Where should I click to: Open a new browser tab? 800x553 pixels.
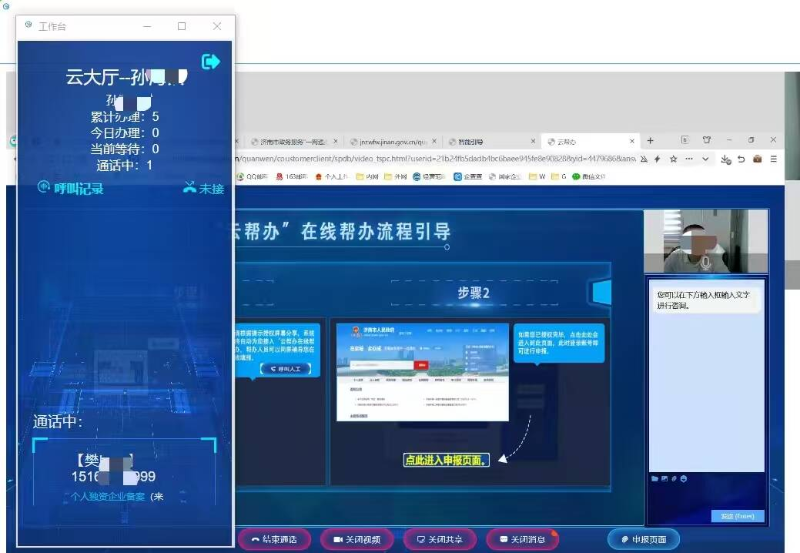pyautogui.click(x=650, y=141)
